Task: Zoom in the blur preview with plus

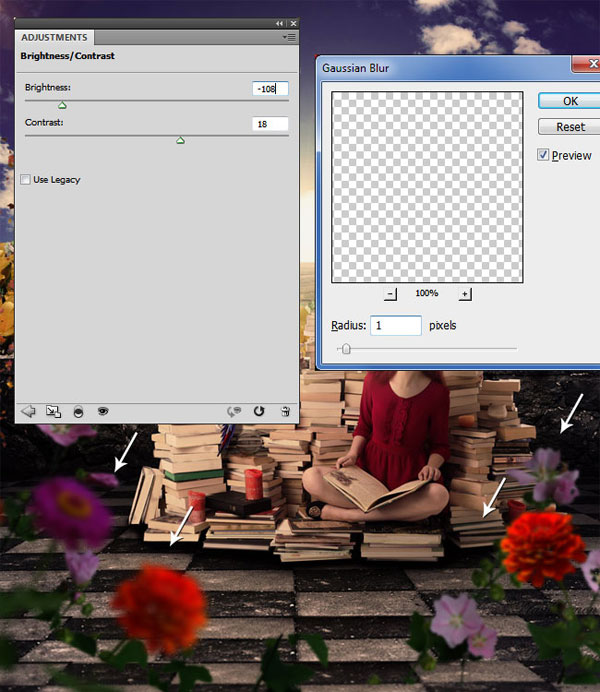Action: pos(465,294)
